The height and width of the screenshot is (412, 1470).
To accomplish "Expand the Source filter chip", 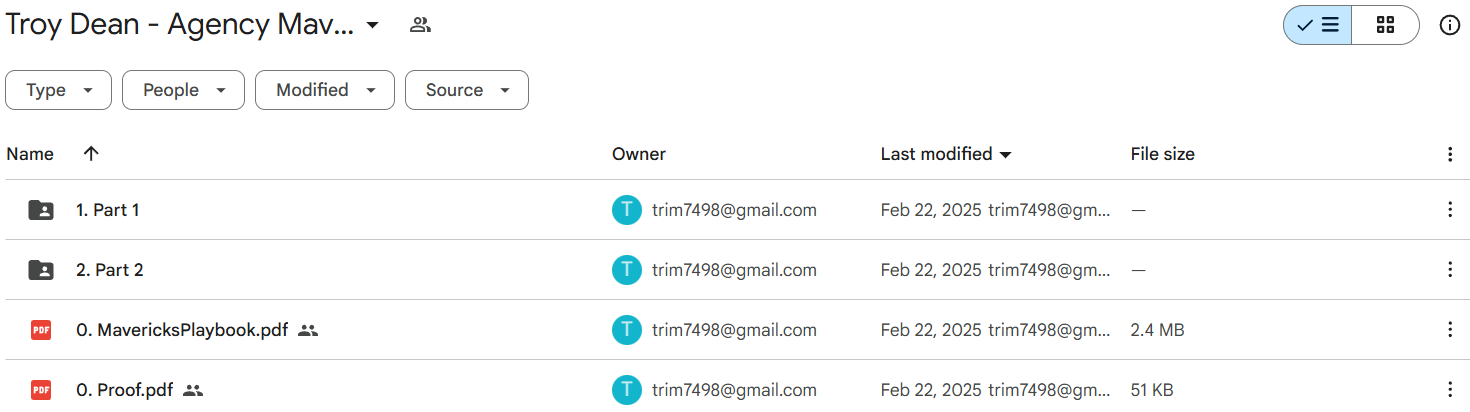I will tap(466, 90).
